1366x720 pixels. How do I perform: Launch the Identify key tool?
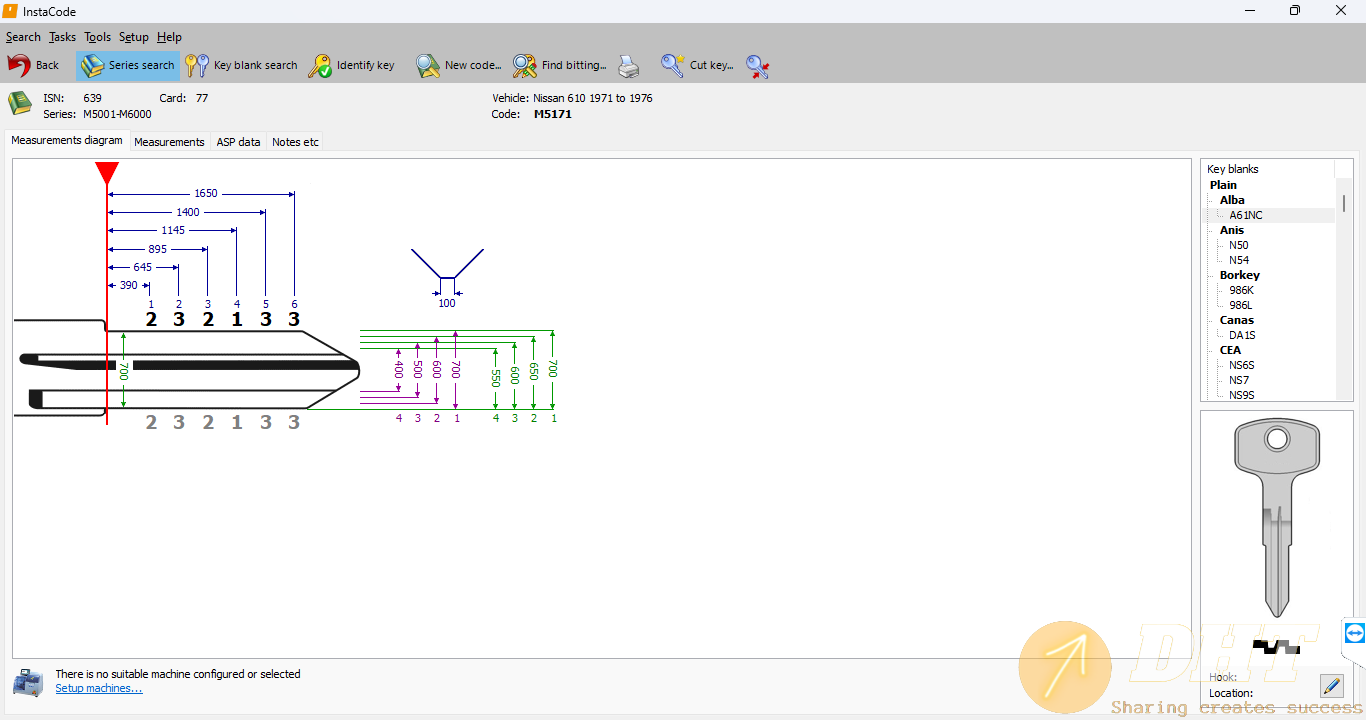click(352, 66)
